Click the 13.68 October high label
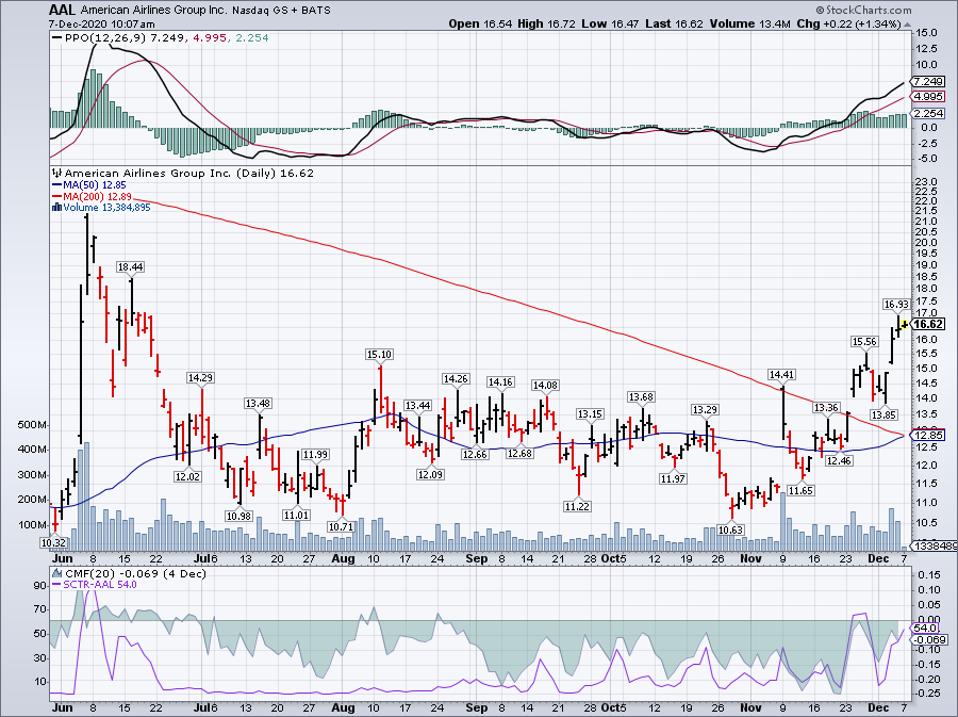 click(640, 398)
